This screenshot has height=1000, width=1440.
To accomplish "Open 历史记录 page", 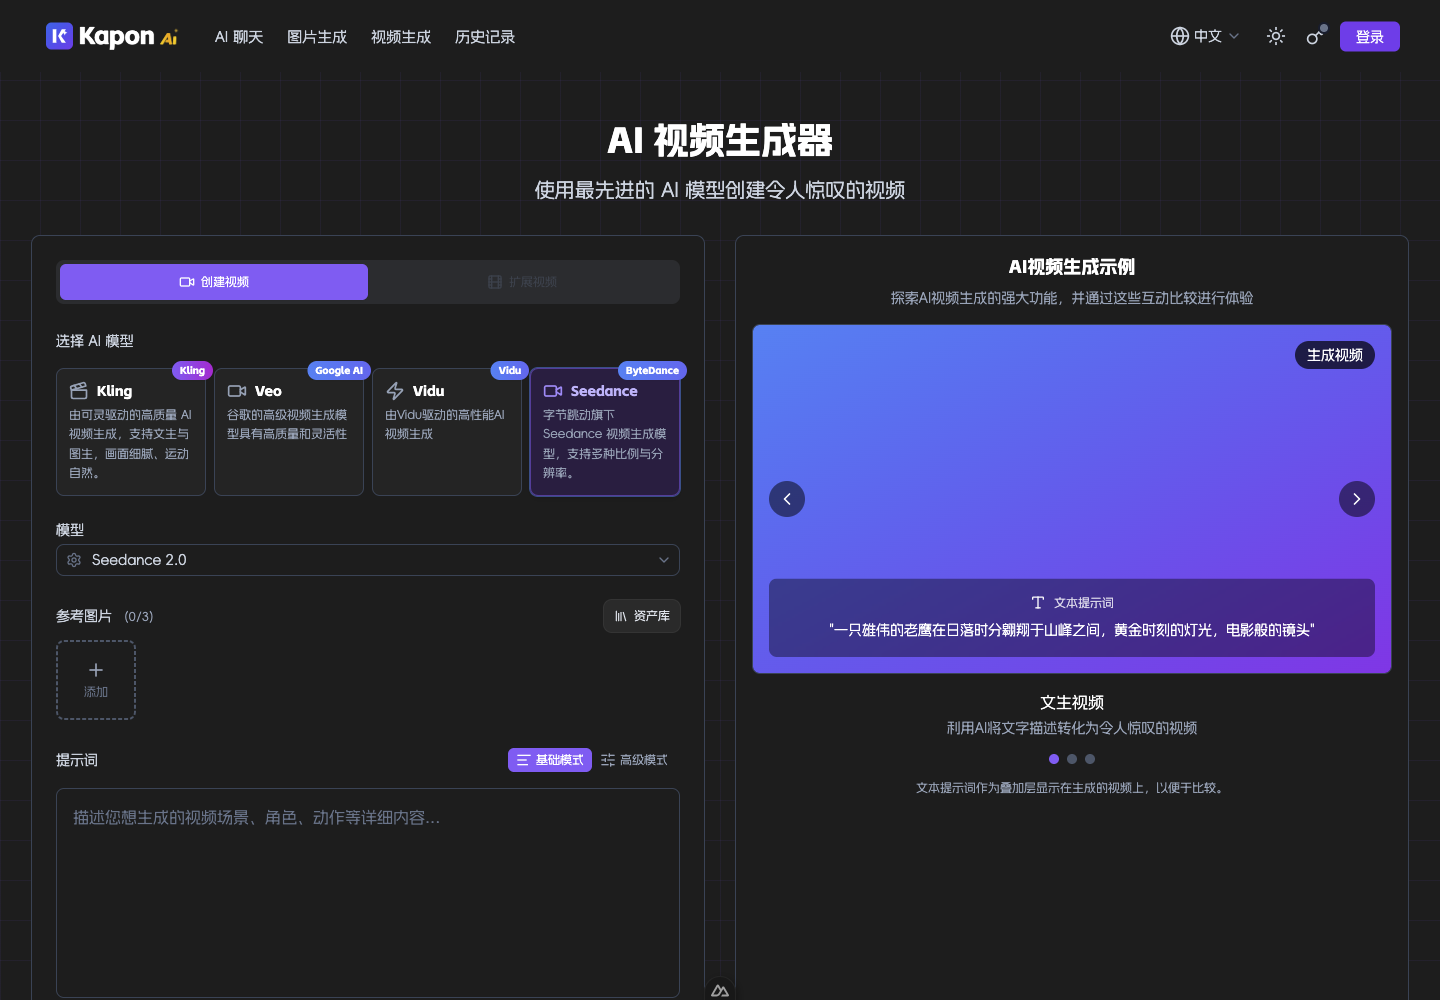I will point(485,37).
